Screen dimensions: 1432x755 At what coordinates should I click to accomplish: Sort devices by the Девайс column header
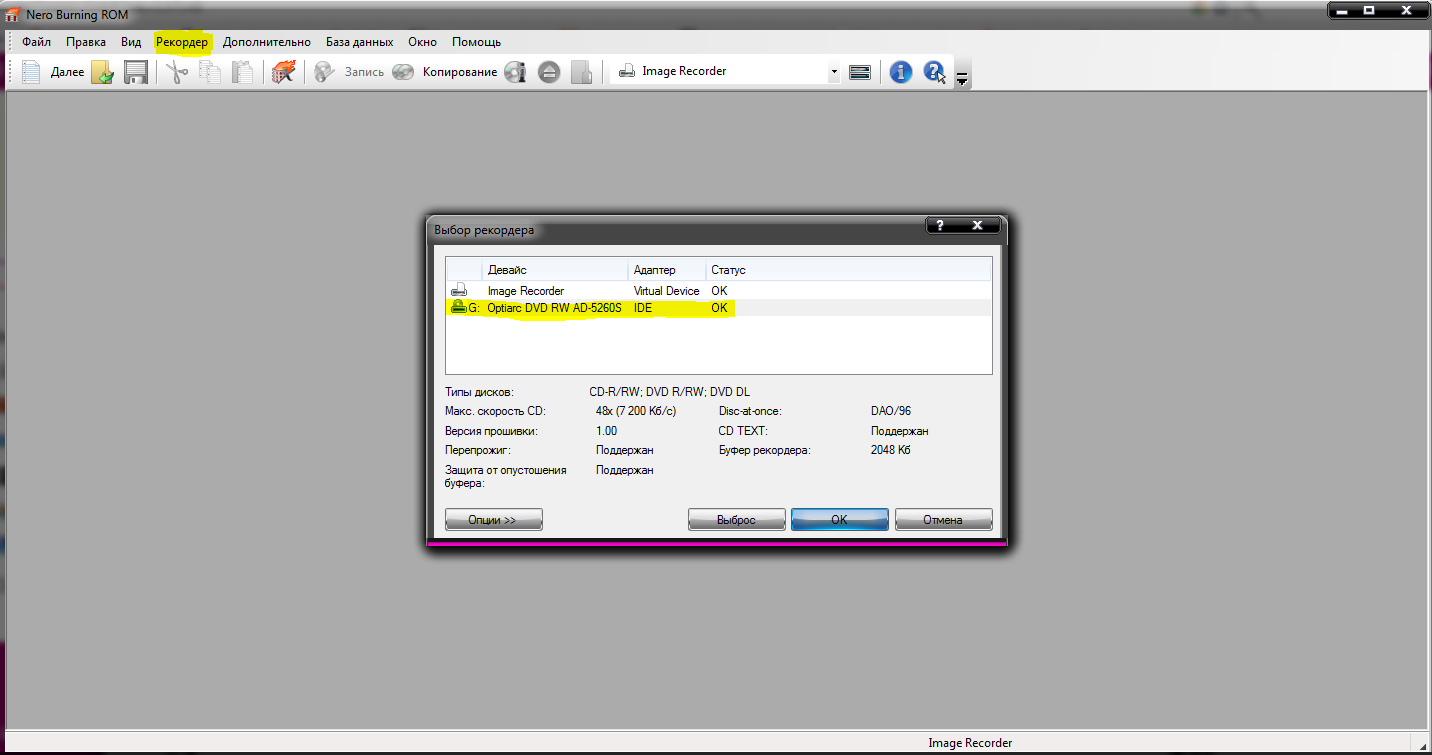(555, 270)
